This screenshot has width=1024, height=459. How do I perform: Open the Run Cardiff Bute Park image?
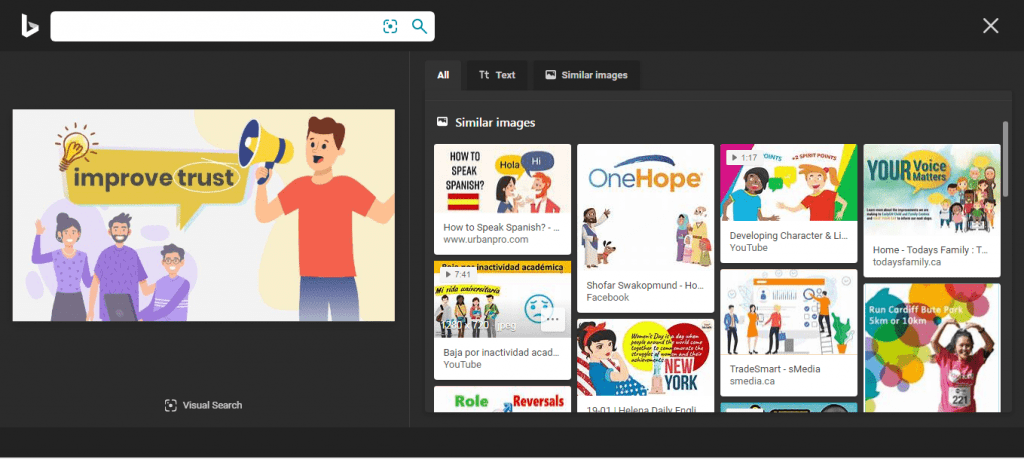tap(932, 347)
